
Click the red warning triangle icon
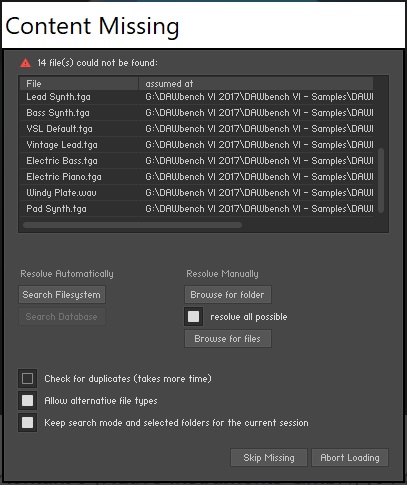click(25, 63)
